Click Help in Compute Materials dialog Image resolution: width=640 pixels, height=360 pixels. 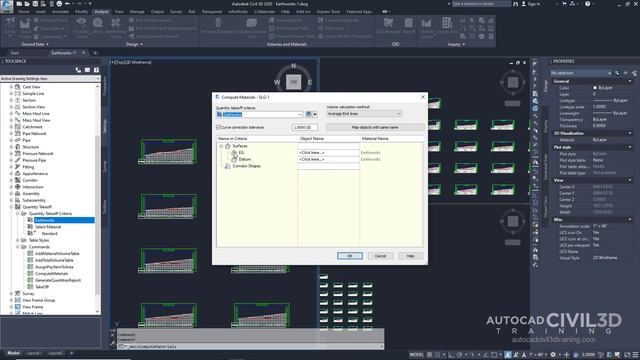tap(411, 256)
